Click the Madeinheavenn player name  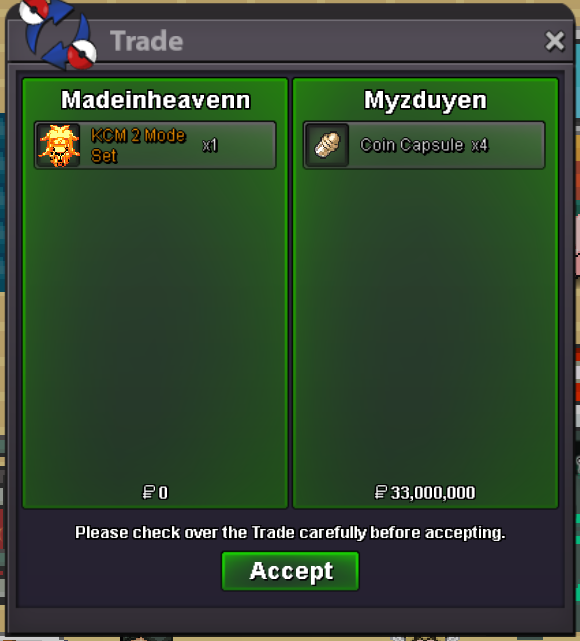coord(155,100)
